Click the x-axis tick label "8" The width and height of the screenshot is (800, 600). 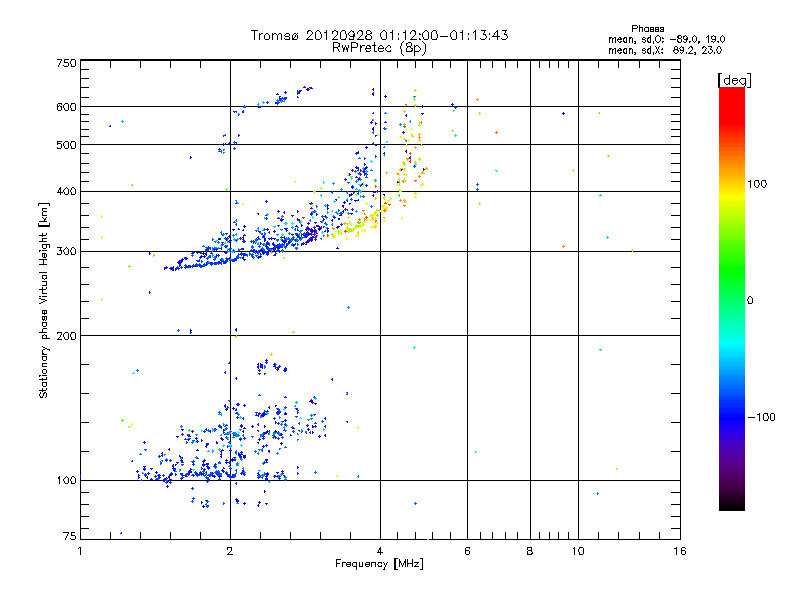(530, 551)
